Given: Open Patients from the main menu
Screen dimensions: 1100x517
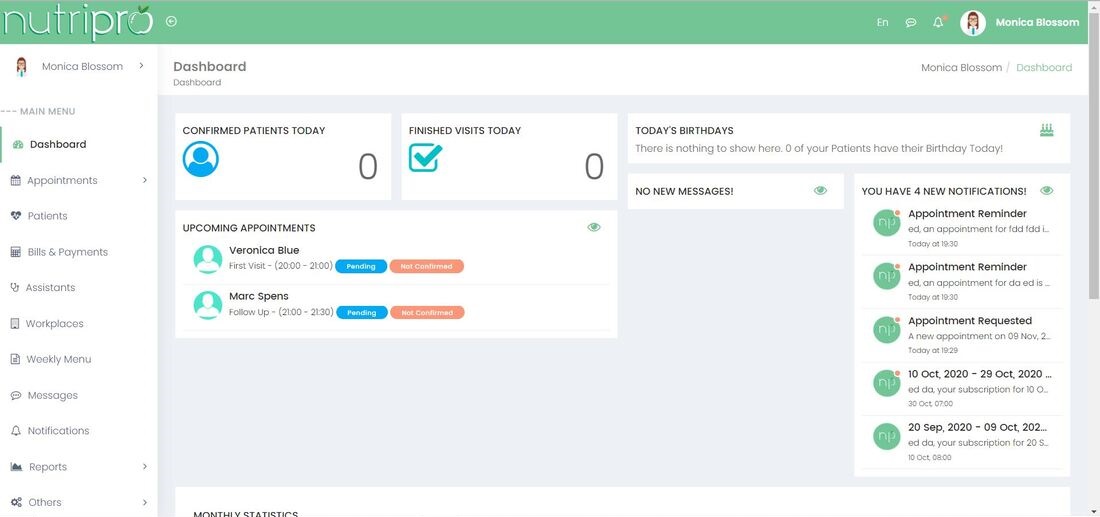Looking at the screenshot, I should tap(47, 216).
